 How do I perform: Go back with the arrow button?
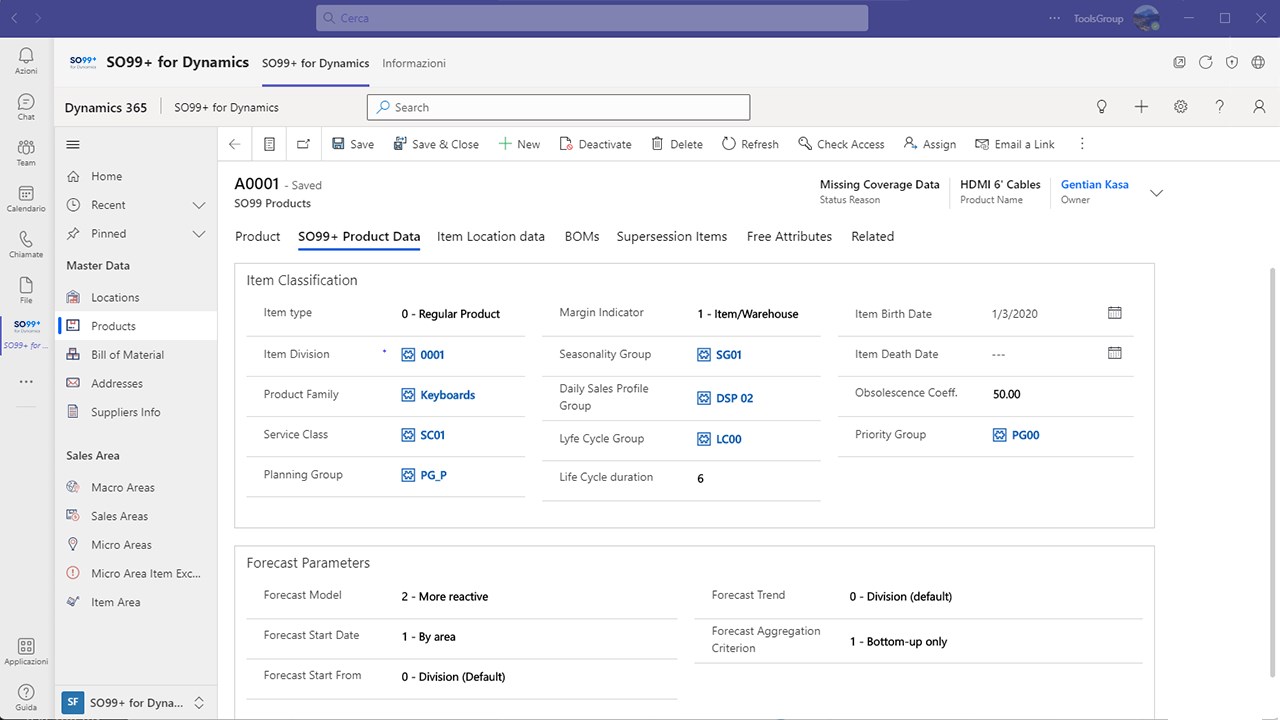coord(234,144)
